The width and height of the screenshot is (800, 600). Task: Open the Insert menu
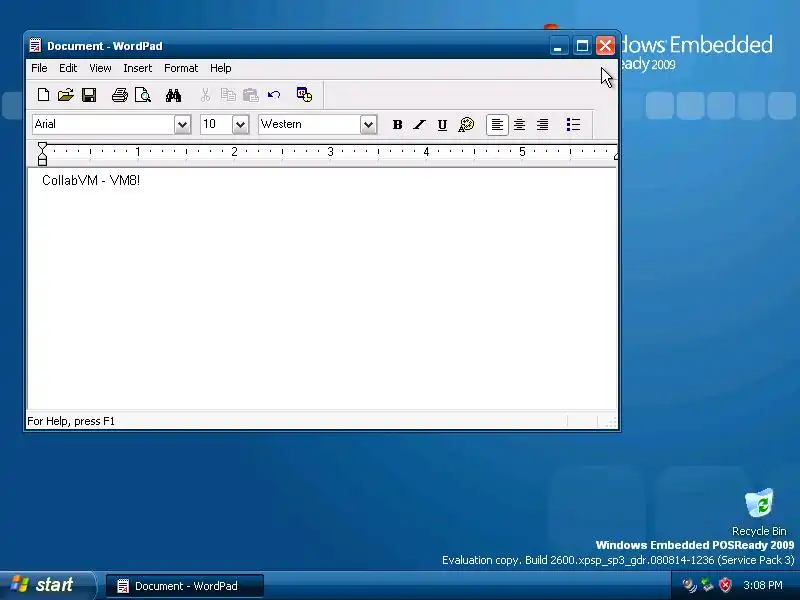click(x=138, y=68)
